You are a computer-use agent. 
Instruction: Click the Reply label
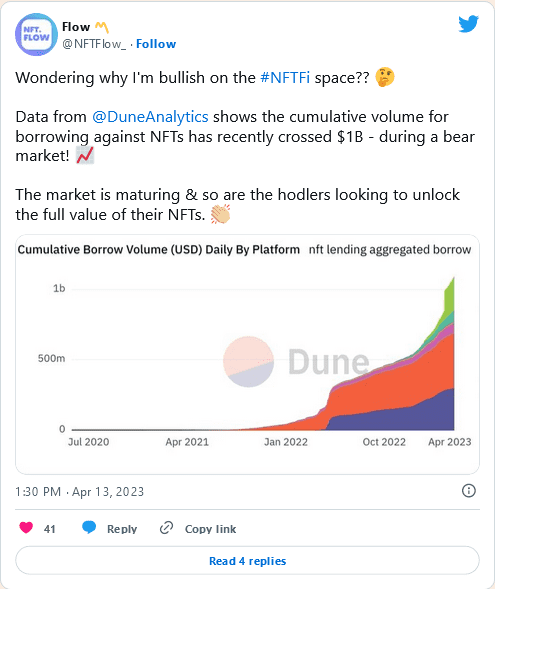click(x=122, y=529)
